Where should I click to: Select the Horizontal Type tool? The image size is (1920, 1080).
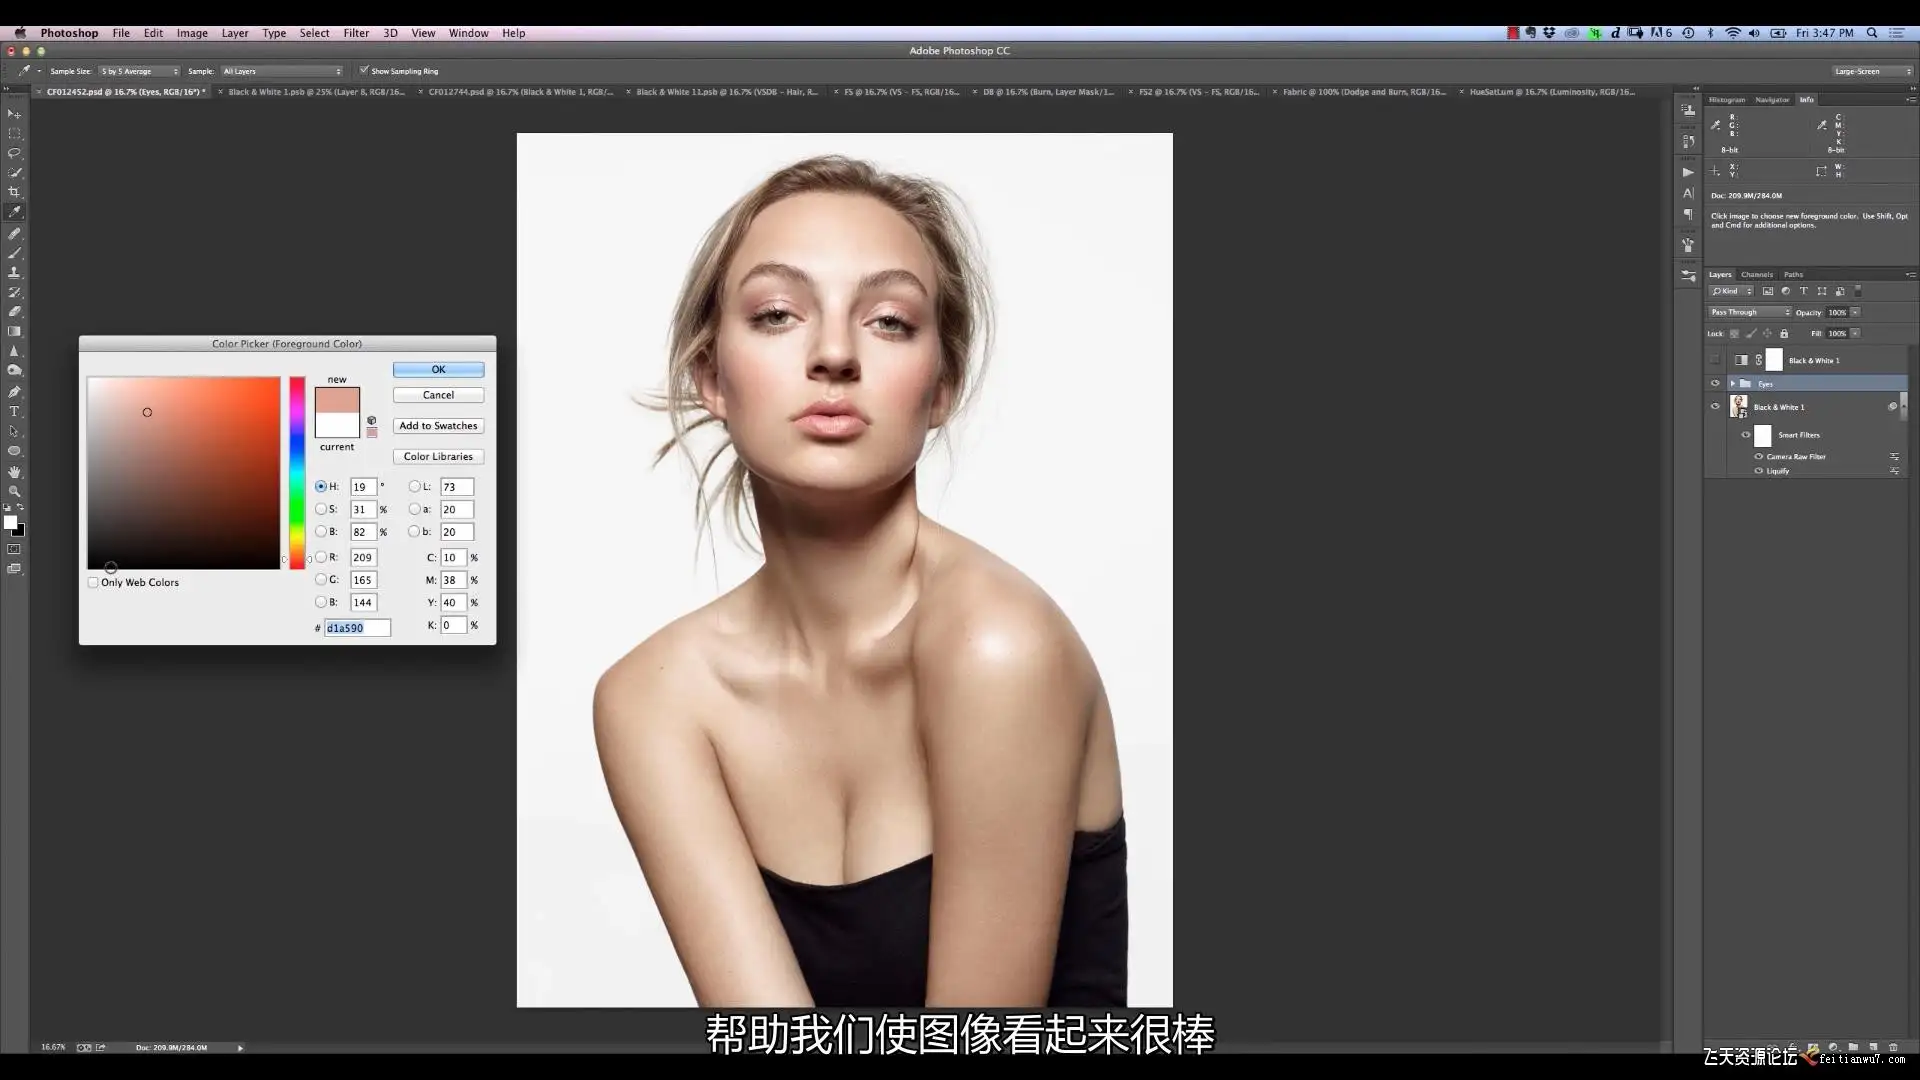coord(14,411)
